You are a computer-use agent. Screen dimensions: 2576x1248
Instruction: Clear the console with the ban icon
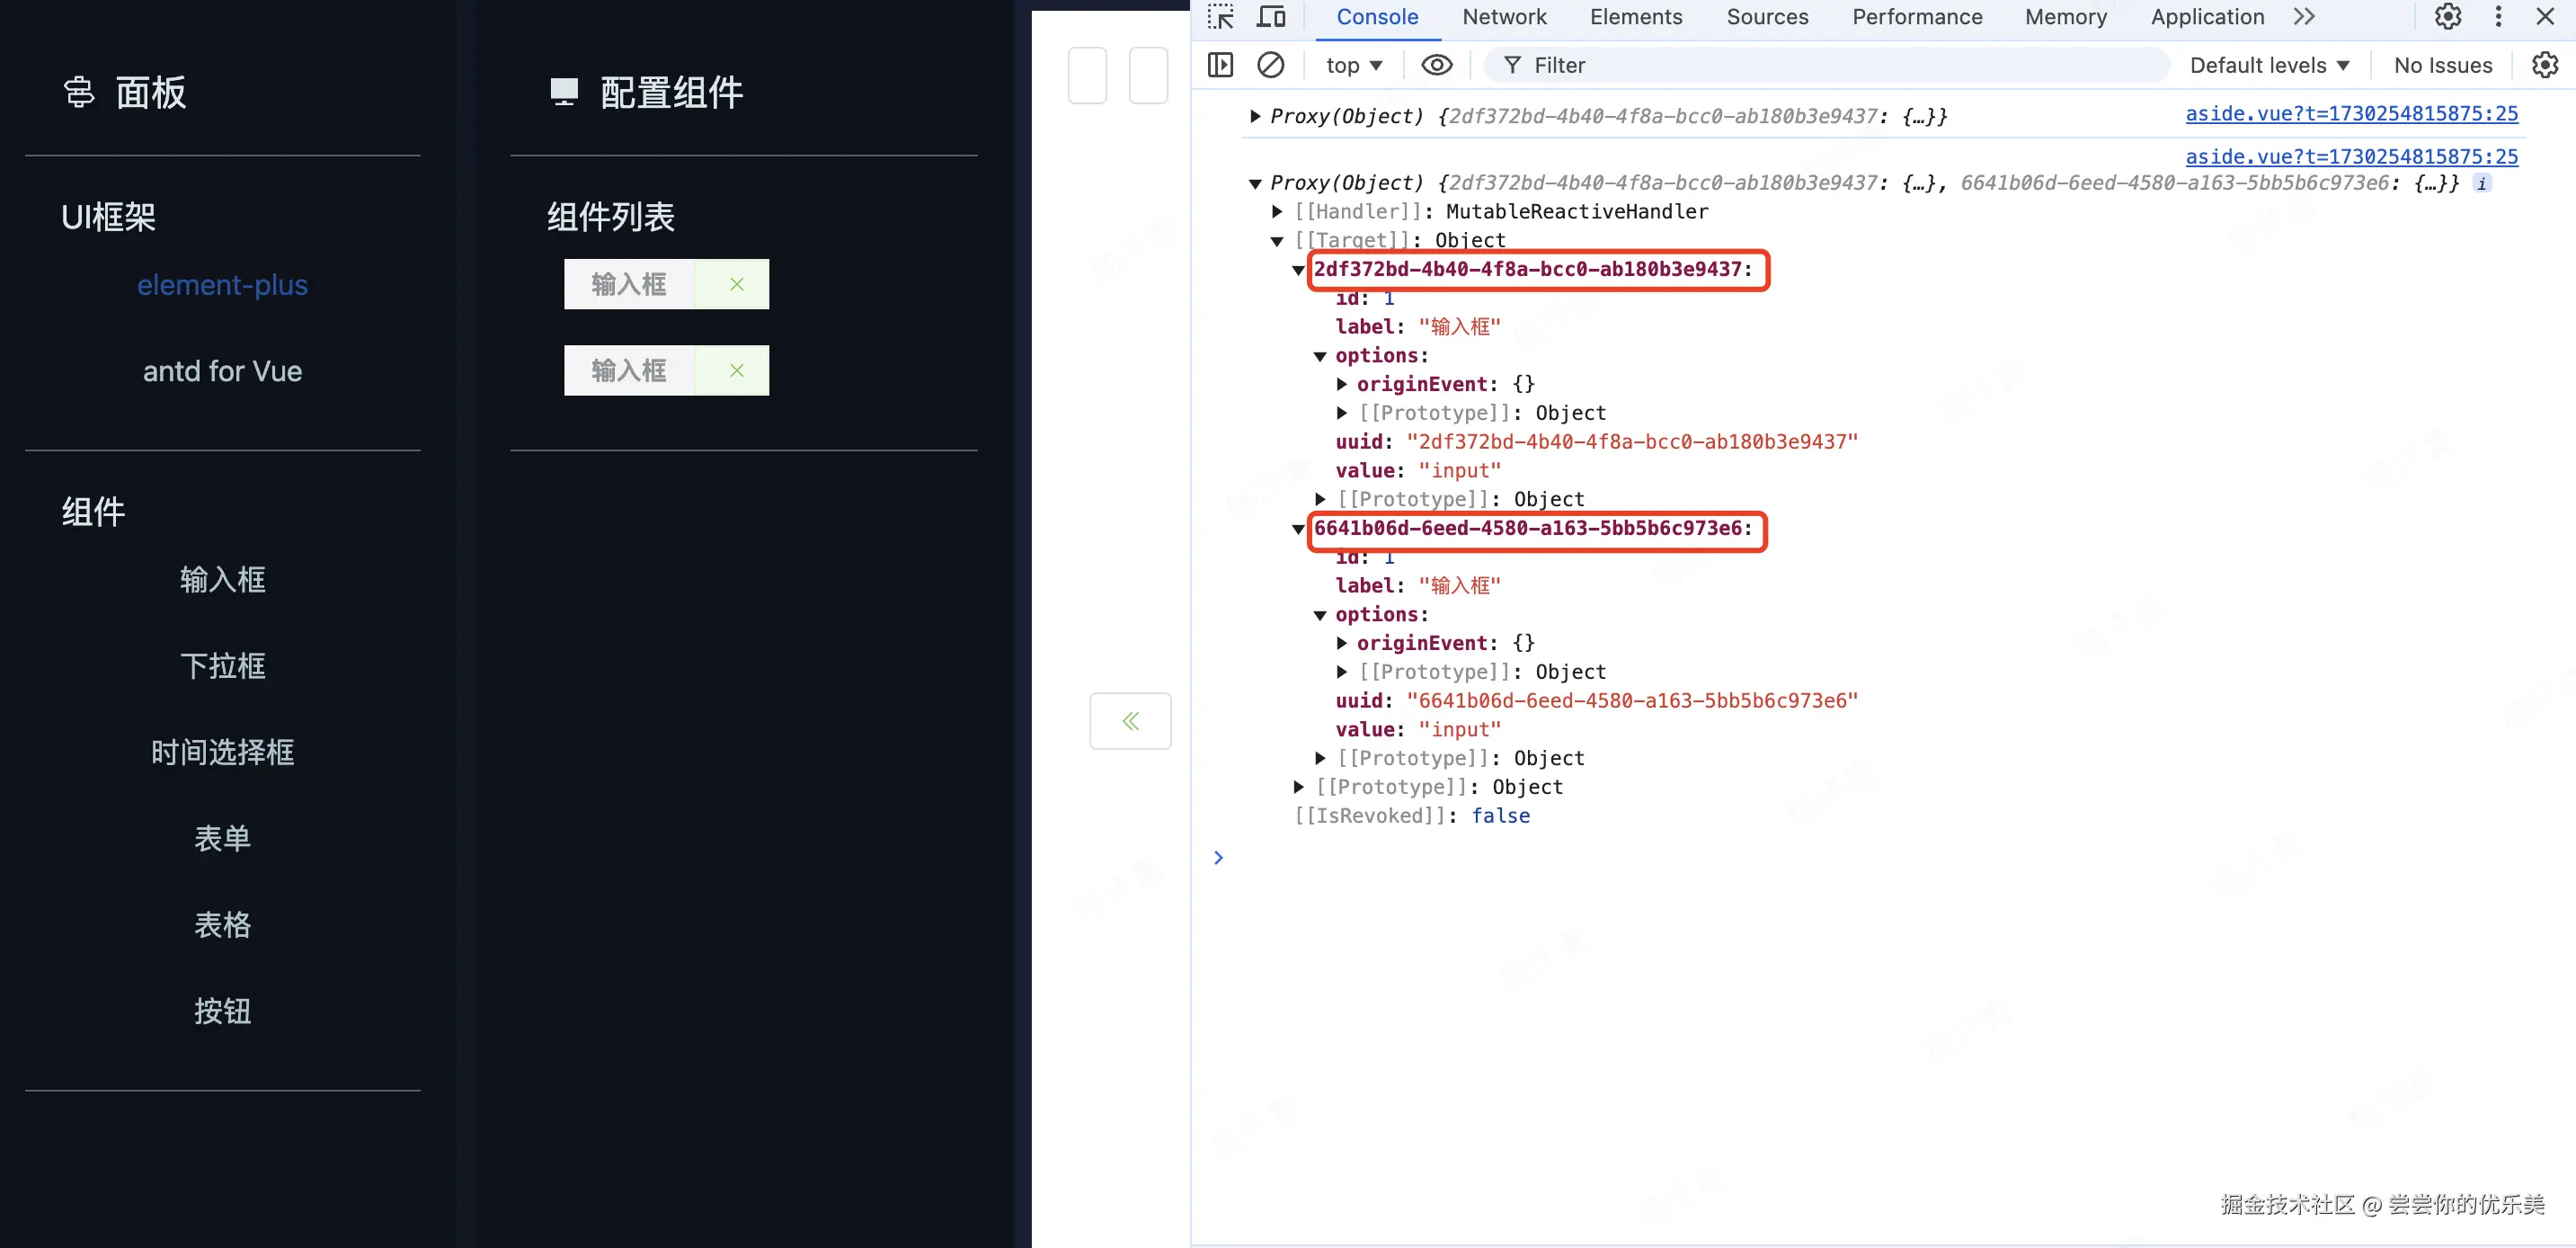click(x=1270, y=65)
